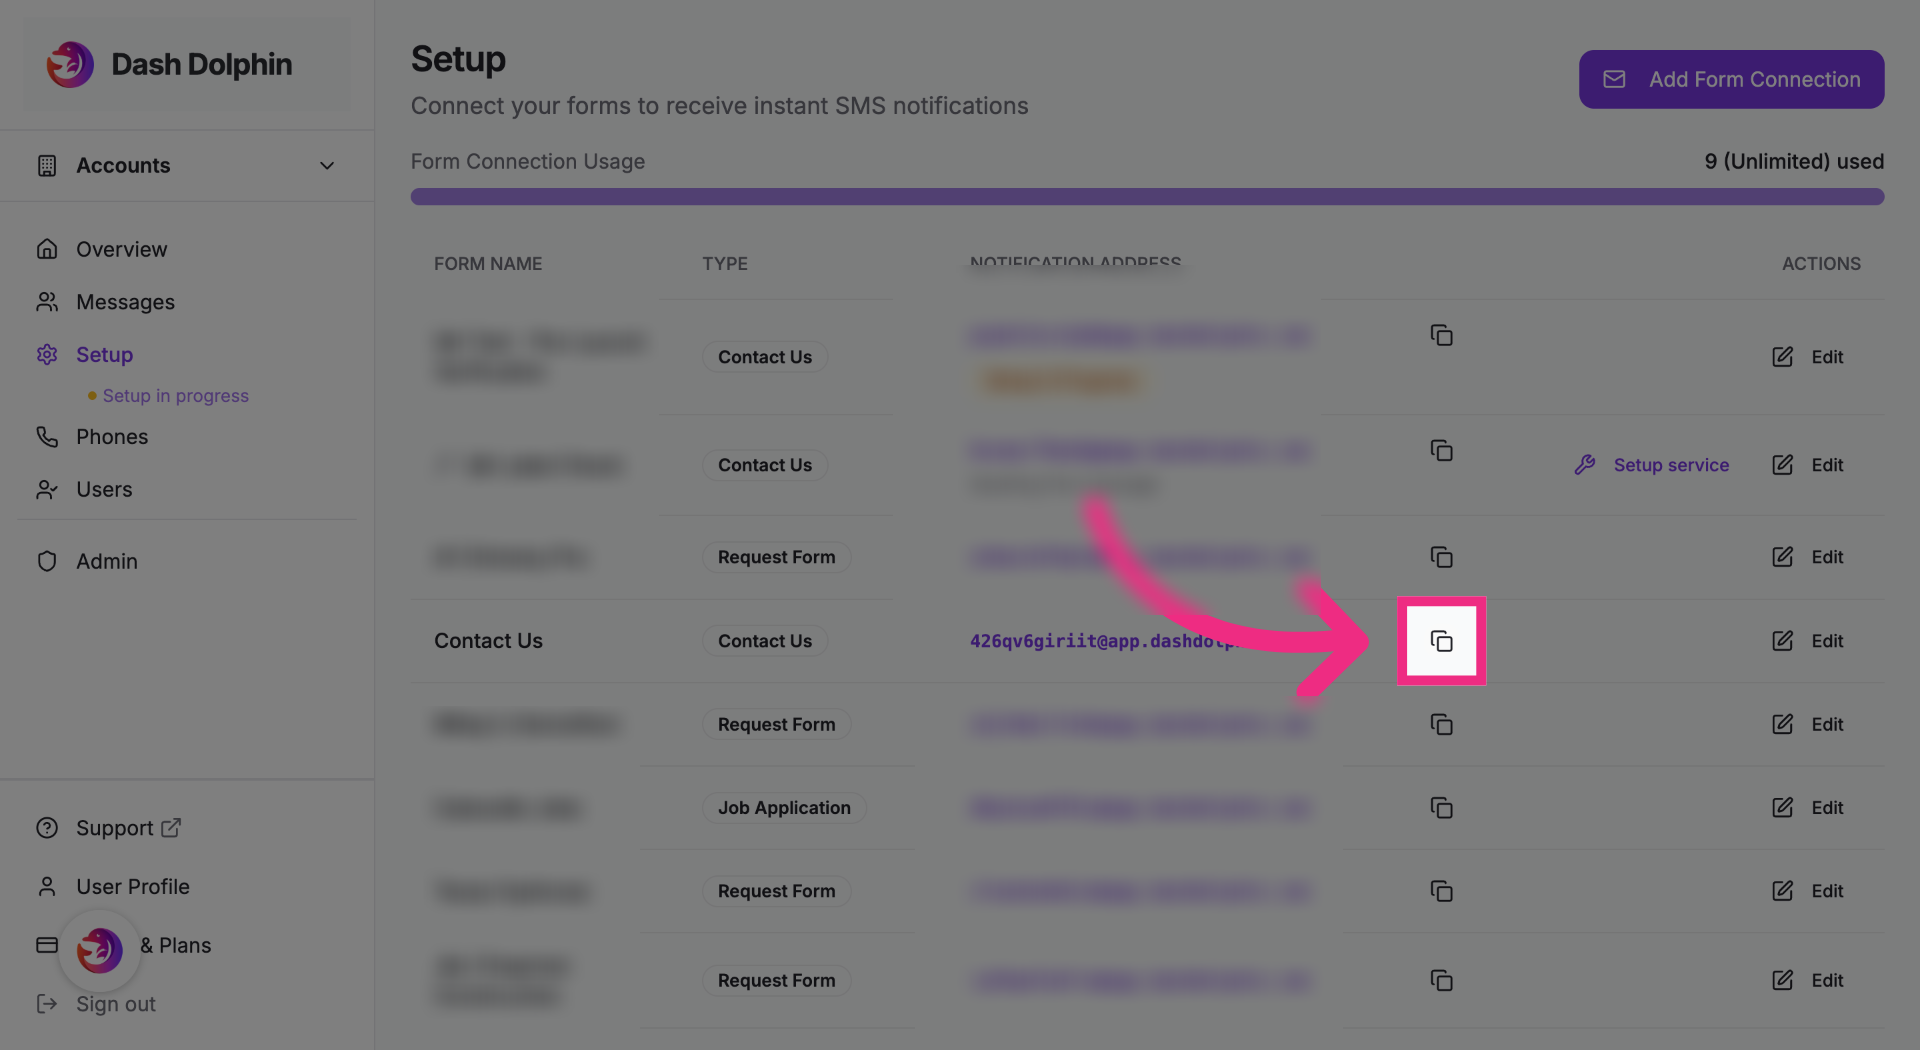Expand the Accounts dropdown chevron

[x=327, y=165]
